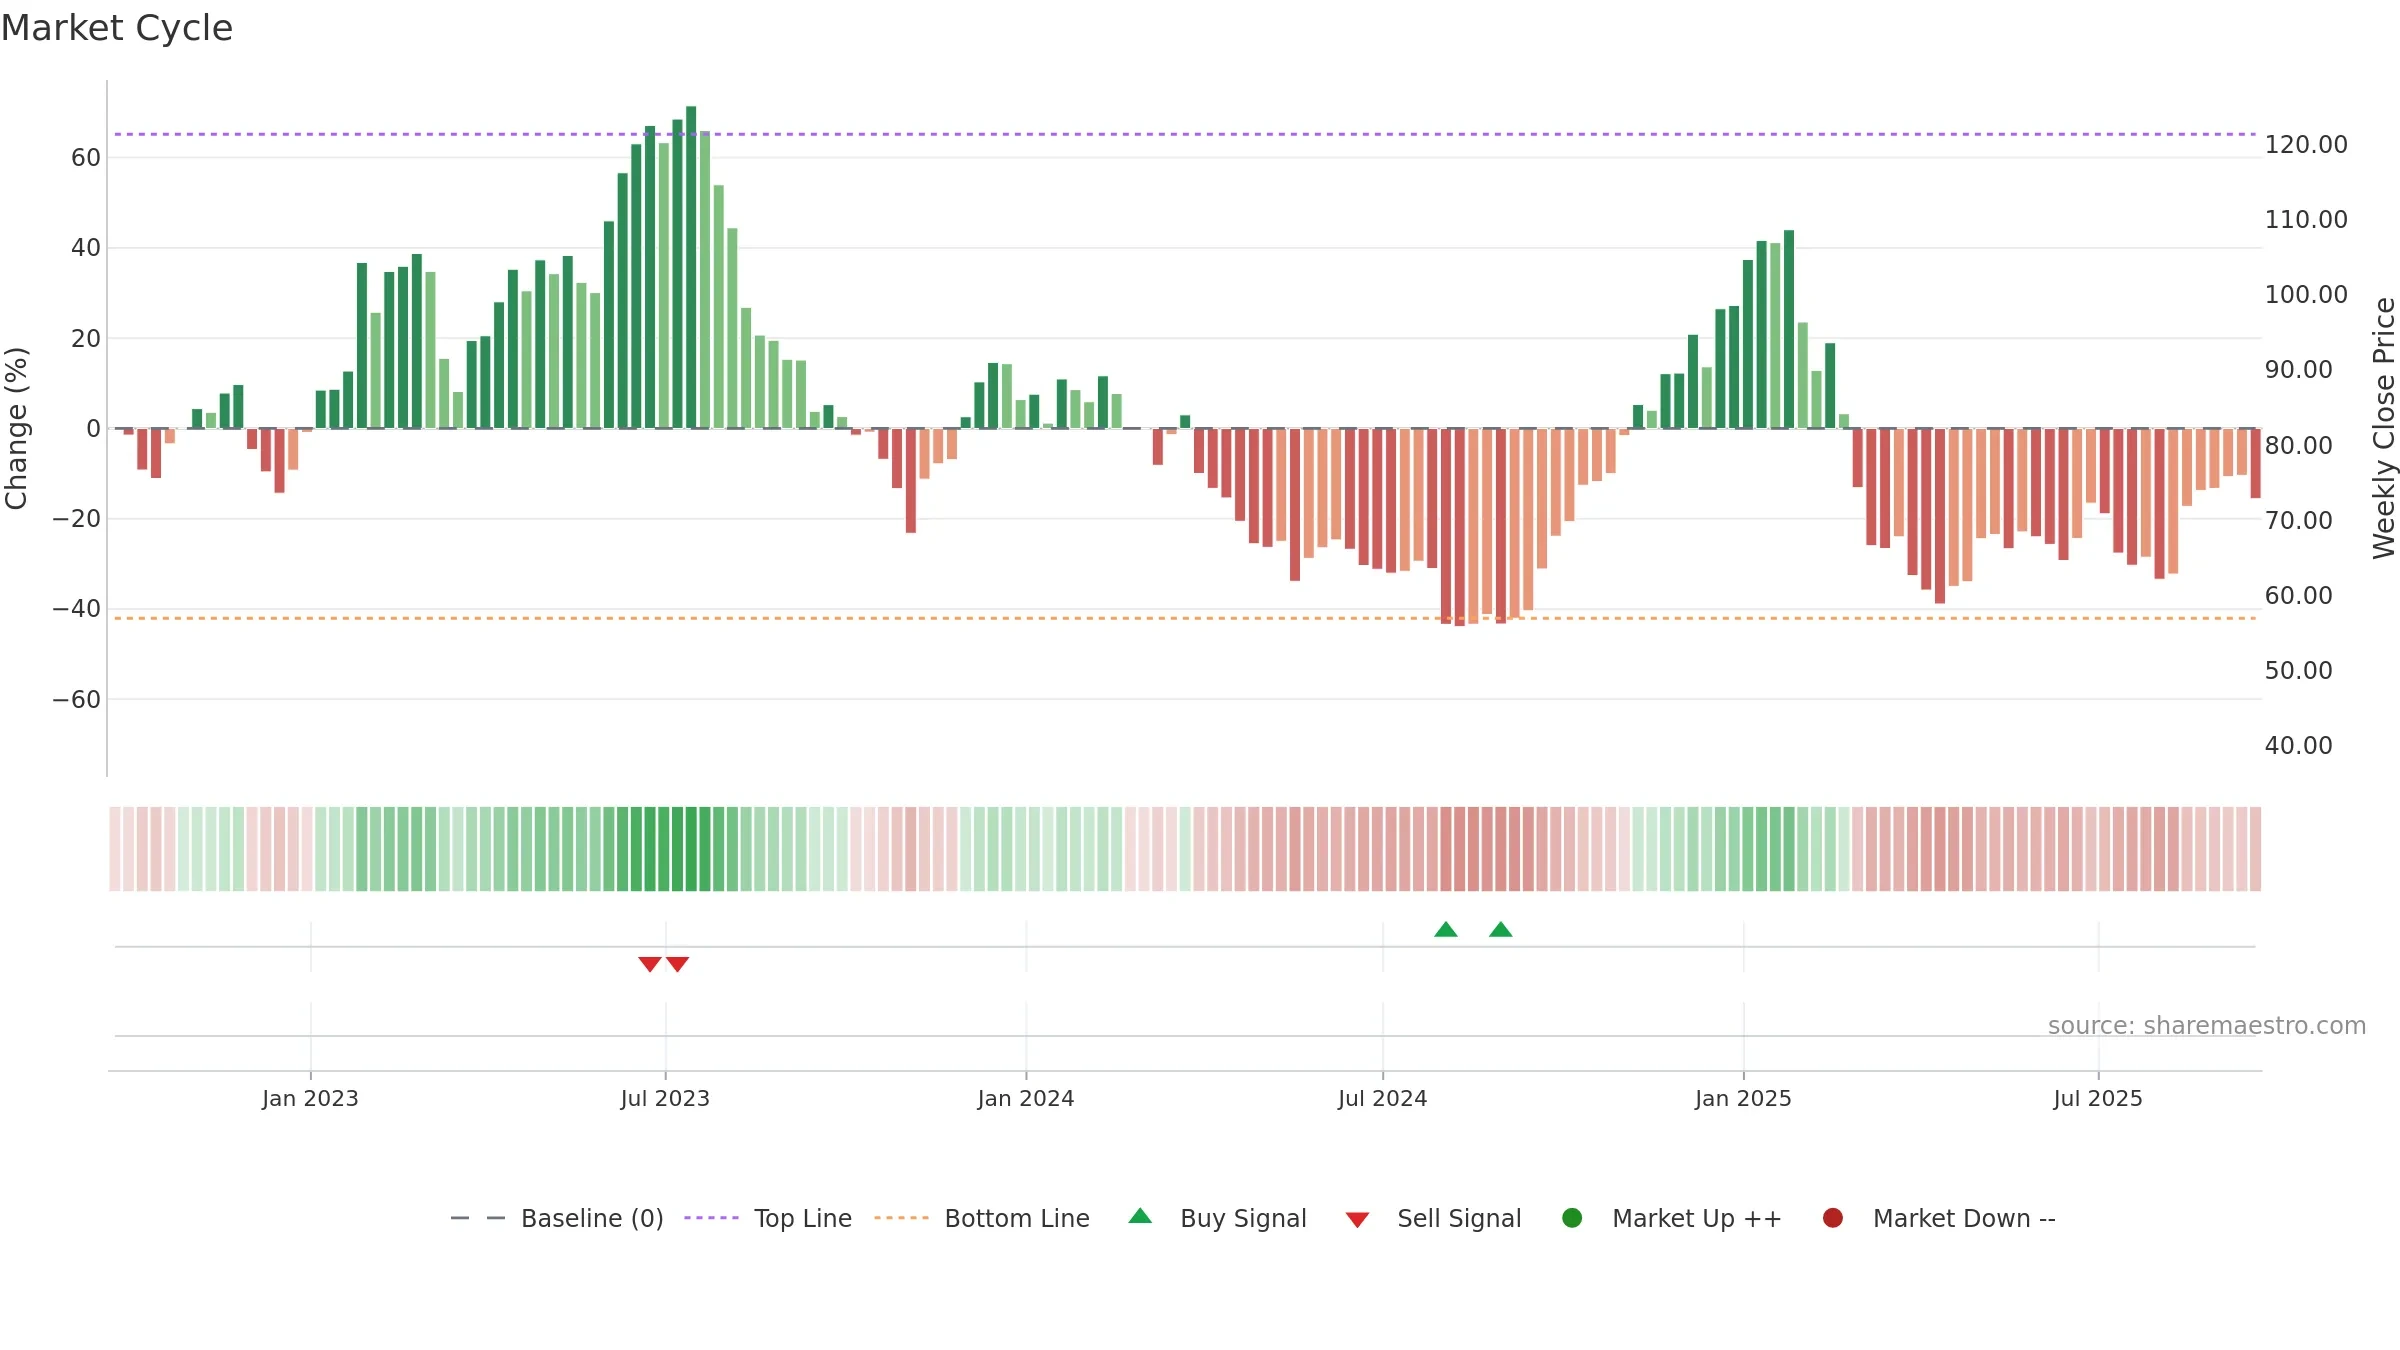Click the '−60' left axis tick label
2400x1350 pixels.
tap(76, 699)
